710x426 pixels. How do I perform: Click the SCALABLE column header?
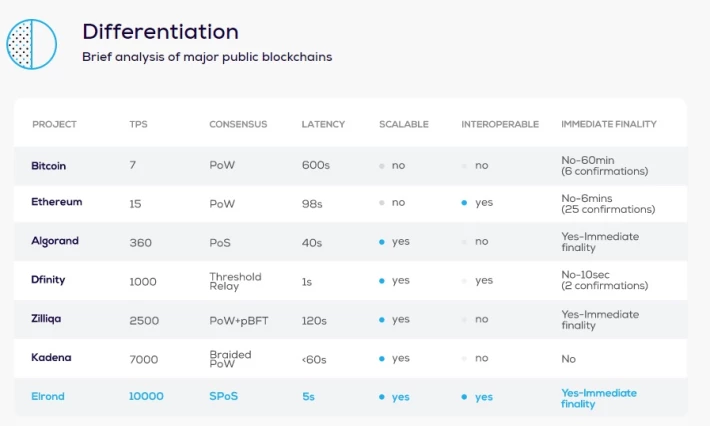[x=404, y=124]
